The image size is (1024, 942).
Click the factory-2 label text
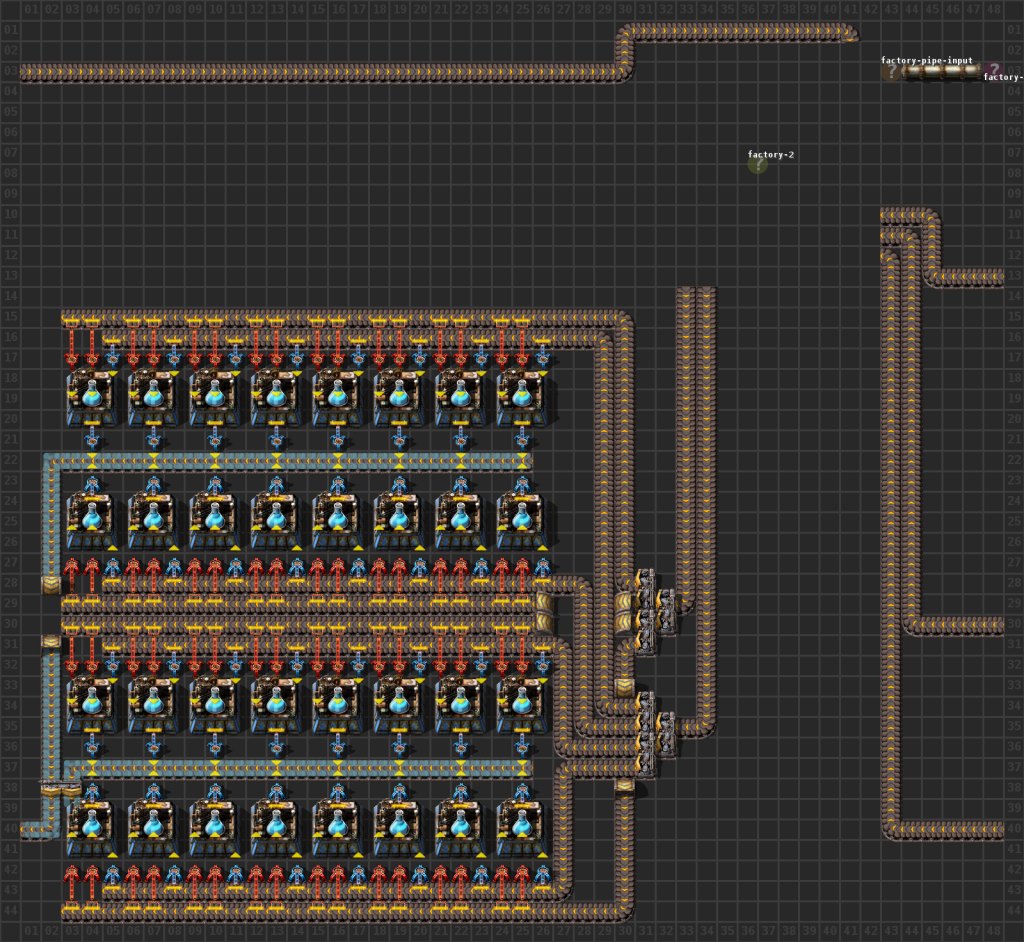pyautogui.click(x=771, y=154)
